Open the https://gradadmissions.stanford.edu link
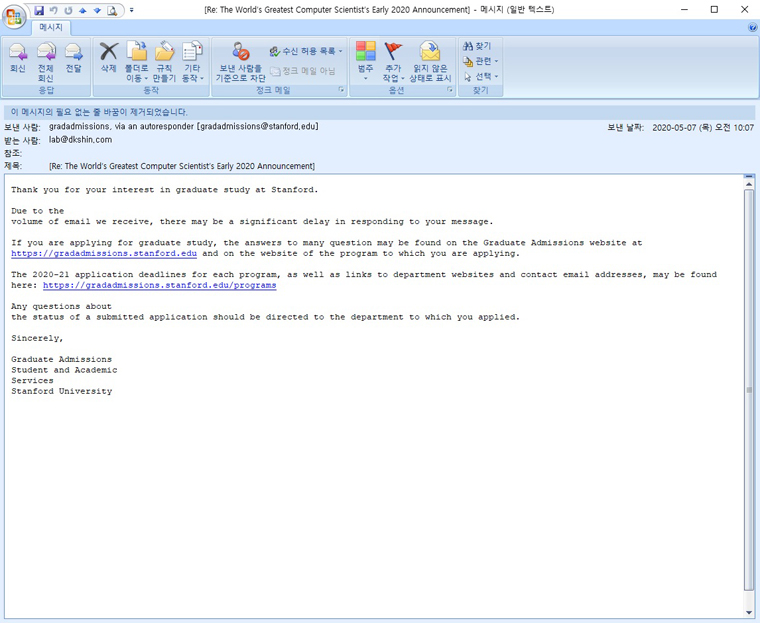 coord(104,254)
